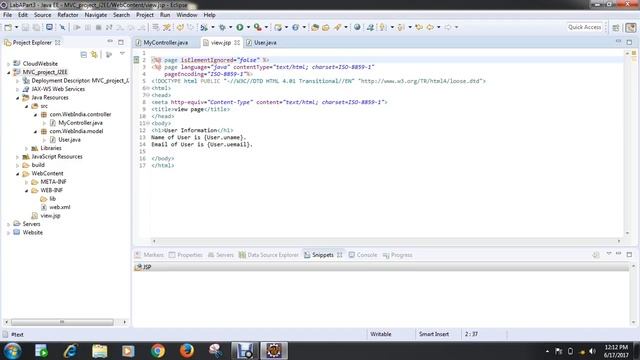This screenshot has width=640, height=360.
Task: Maximize the bottom Snippets panel
Action: coord(629,254)
